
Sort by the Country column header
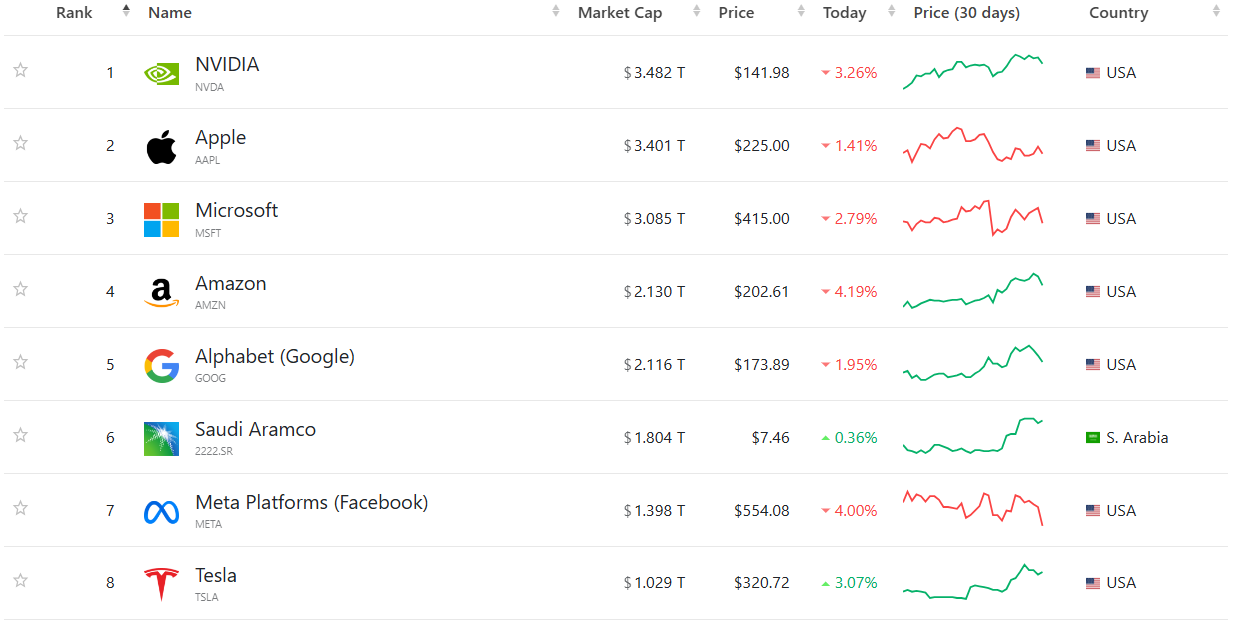[x=1118, y=13]
